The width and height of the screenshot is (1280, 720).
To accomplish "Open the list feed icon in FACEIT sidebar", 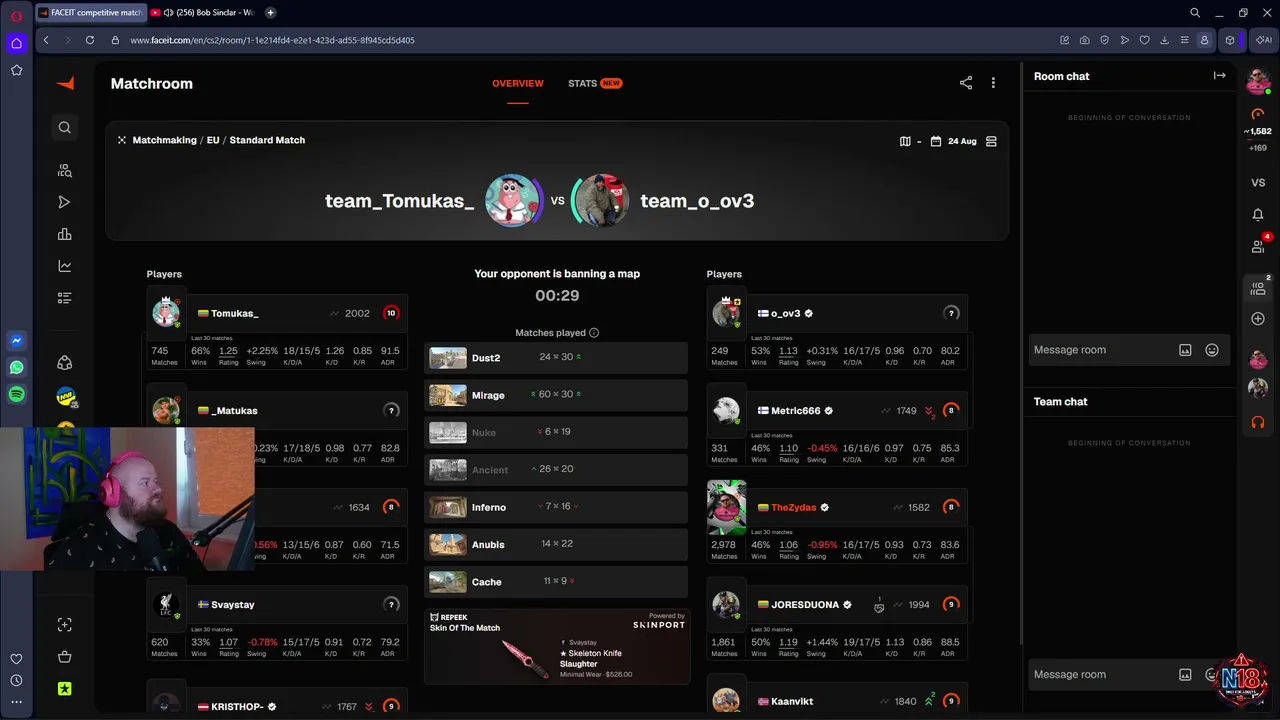I will click(65, 298).
